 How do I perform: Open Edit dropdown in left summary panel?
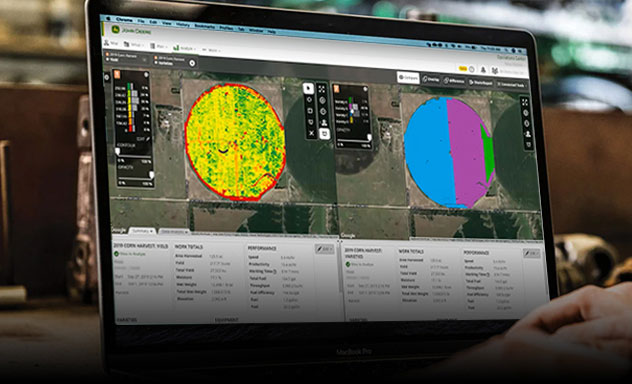point(324,249)
